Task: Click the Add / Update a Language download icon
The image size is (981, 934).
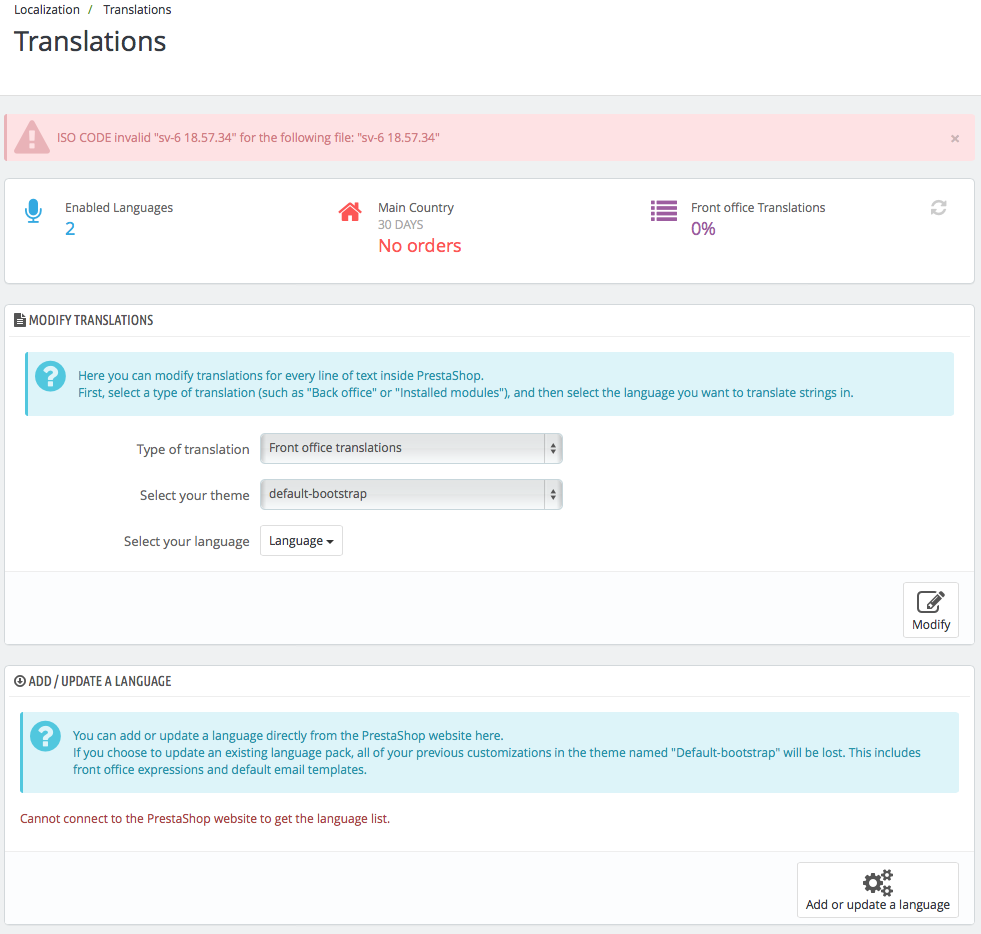Action: tap(20, 681)
